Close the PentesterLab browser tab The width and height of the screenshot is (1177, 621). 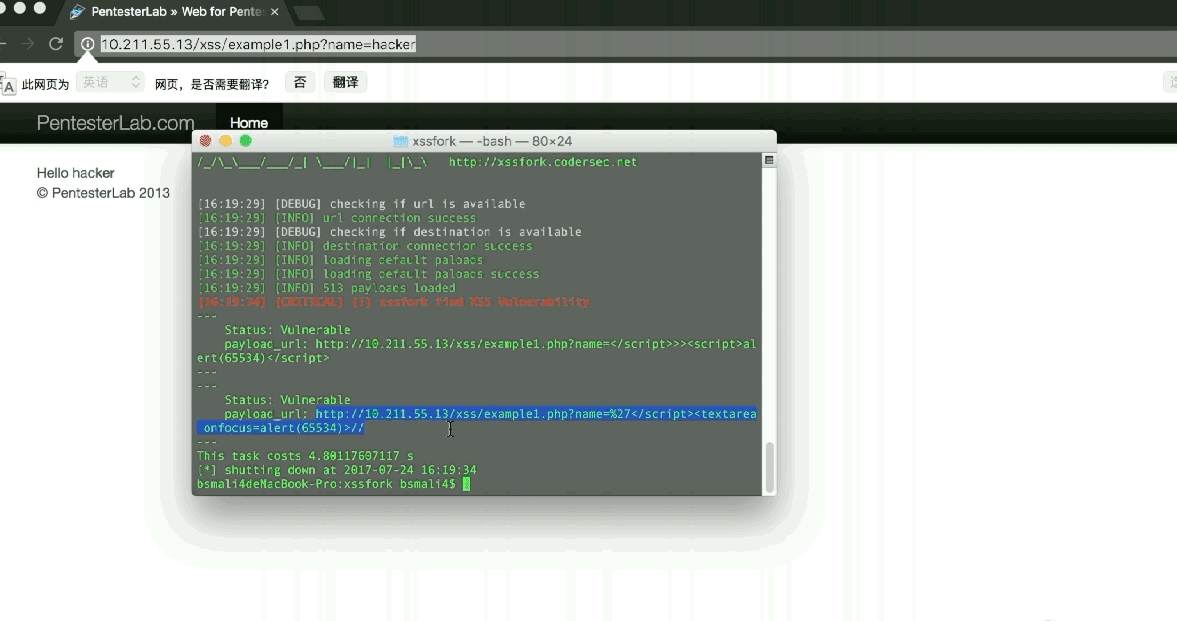click(275, 12)
